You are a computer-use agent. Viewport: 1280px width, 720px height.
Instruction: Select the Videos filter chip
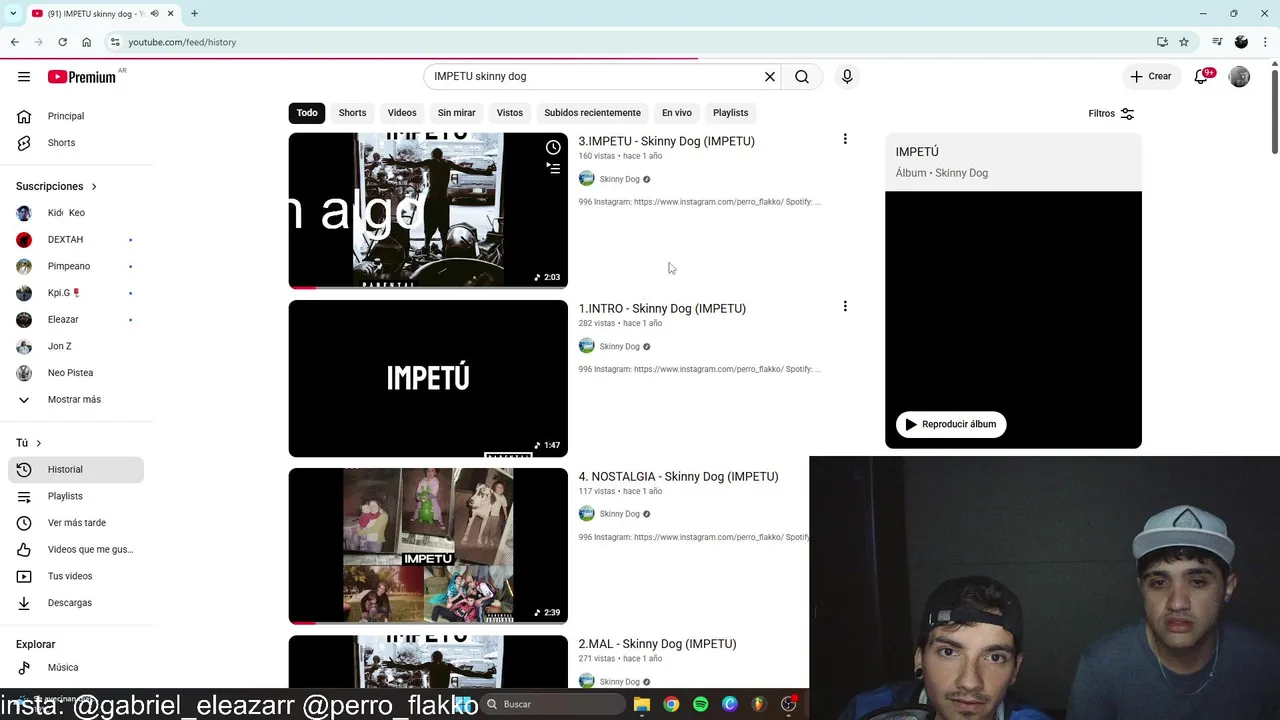pos(402,113)
